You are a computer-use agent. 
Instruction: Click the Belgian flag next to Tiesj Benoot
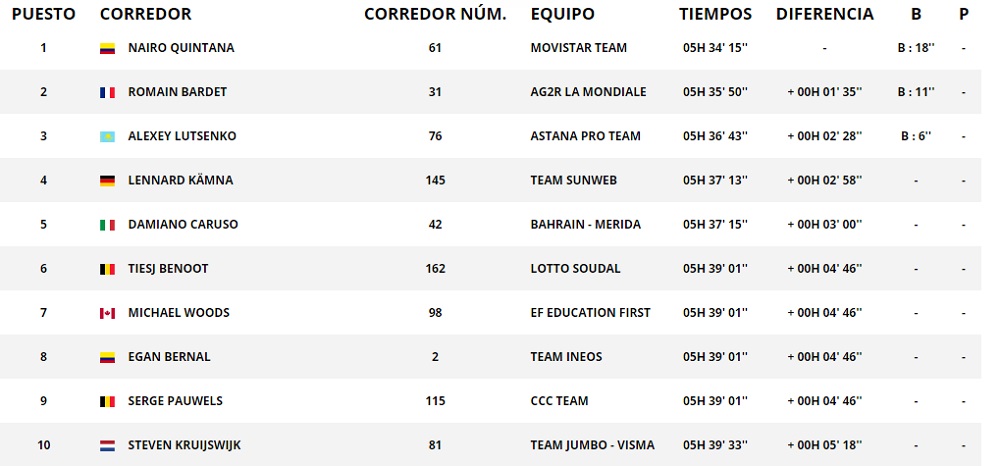pyautogui.click(x=107, y=269)
